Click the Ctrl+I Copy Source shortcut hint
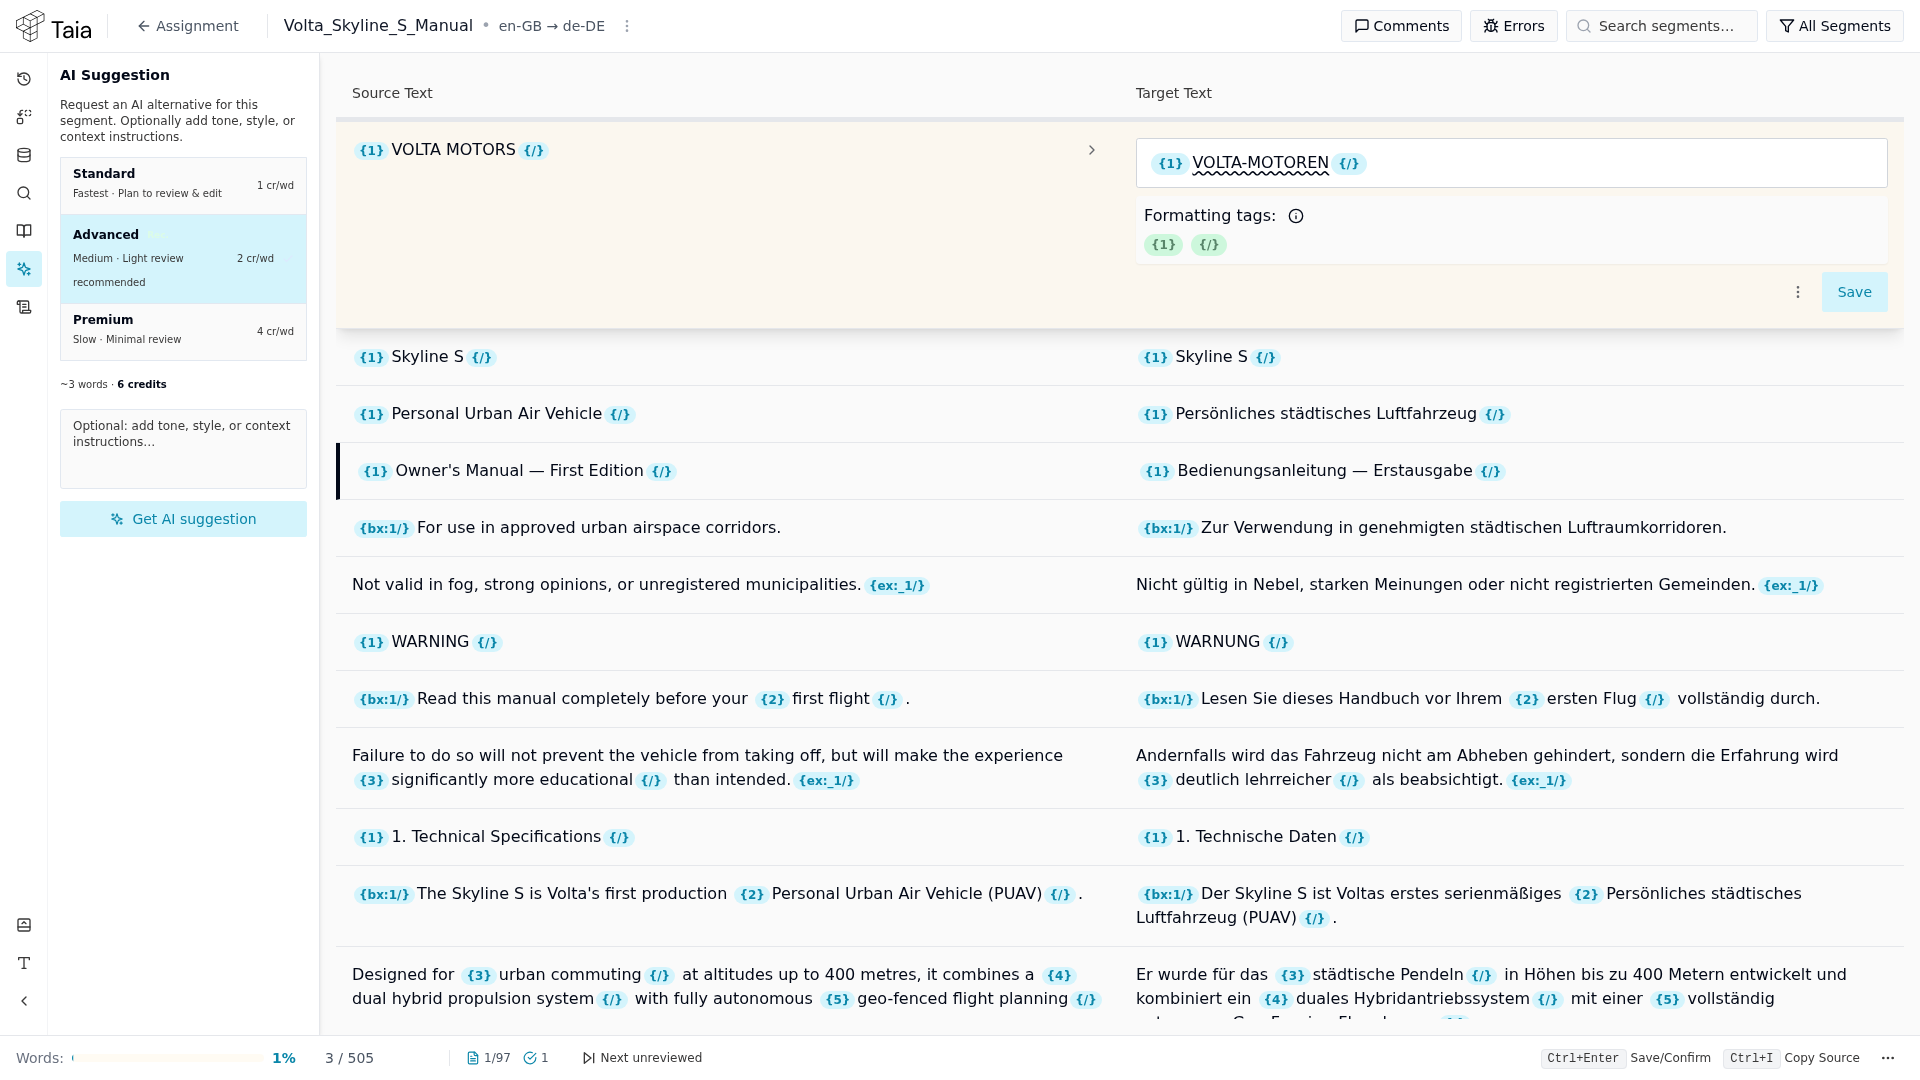The width and height of the screenshot is (1920, 1080). point(1791,1058)
